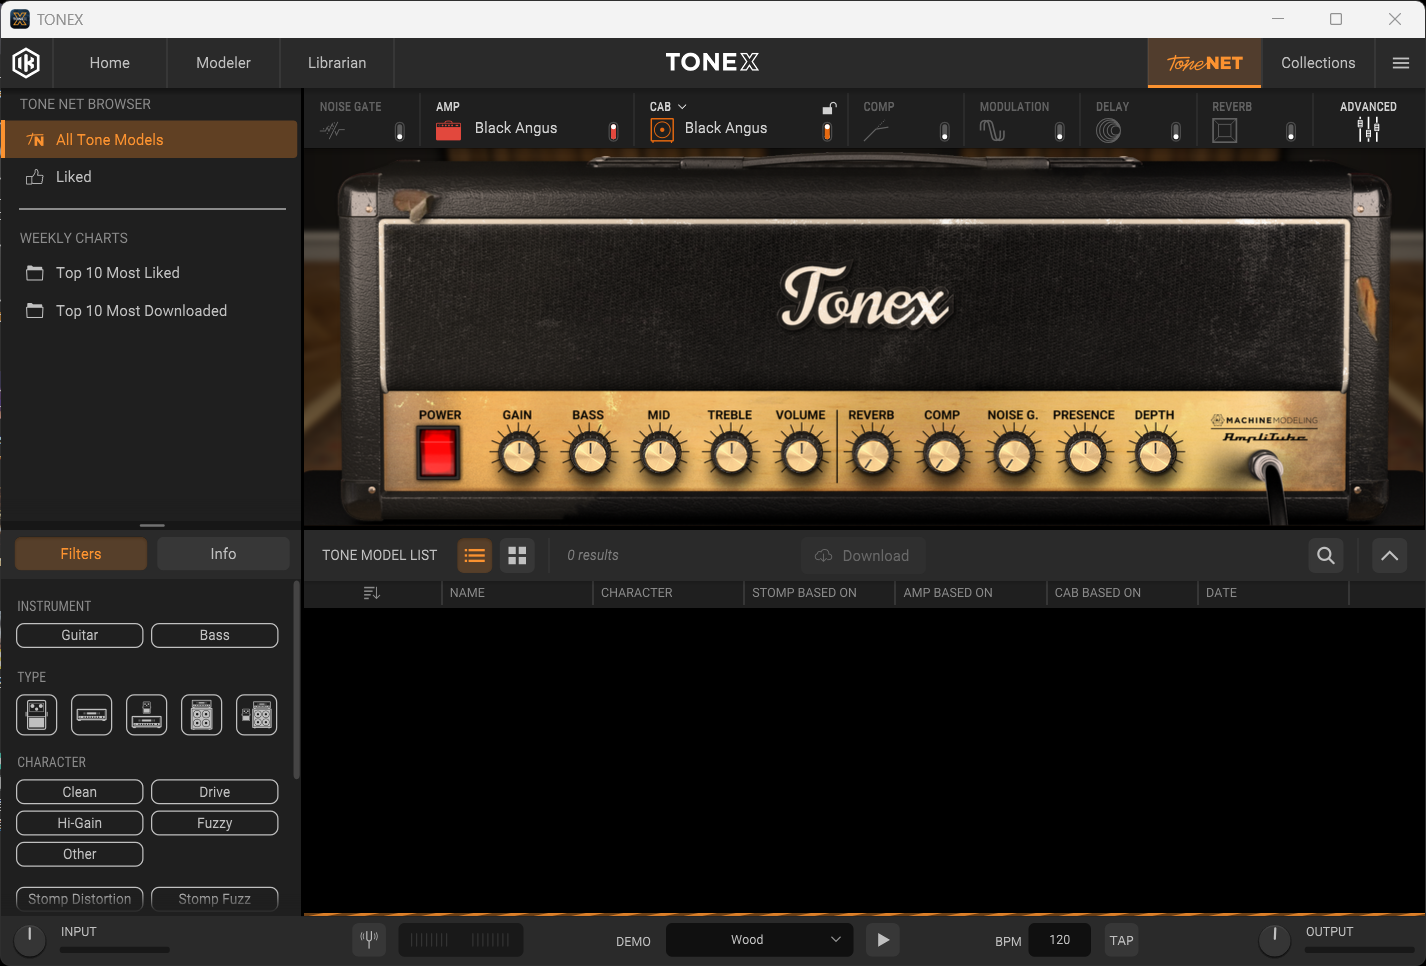The image size is (1426, 966).
Task: Toggle the Comp module power switch
Action: (945, 131)
